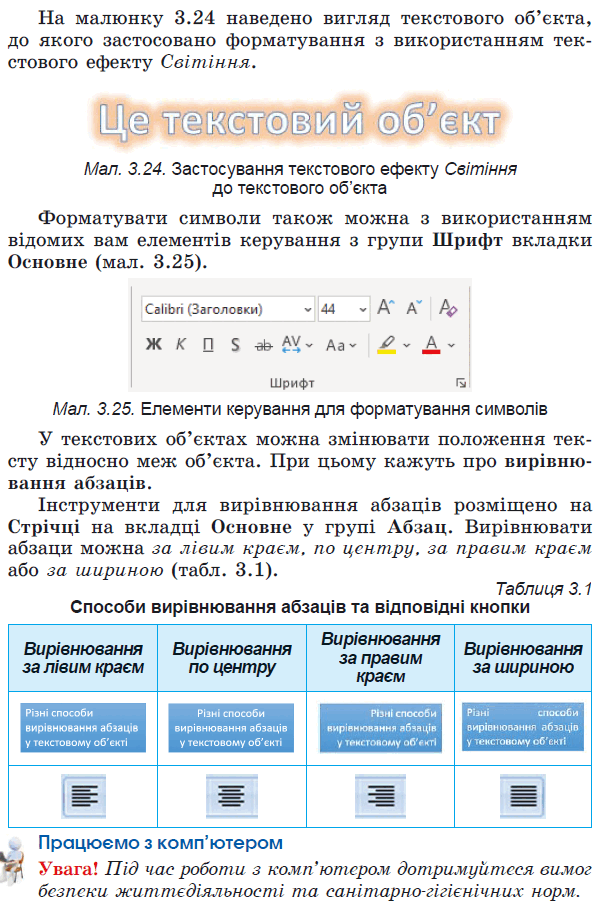Select the left-aligned sample text box

click(x=83, y=728)
